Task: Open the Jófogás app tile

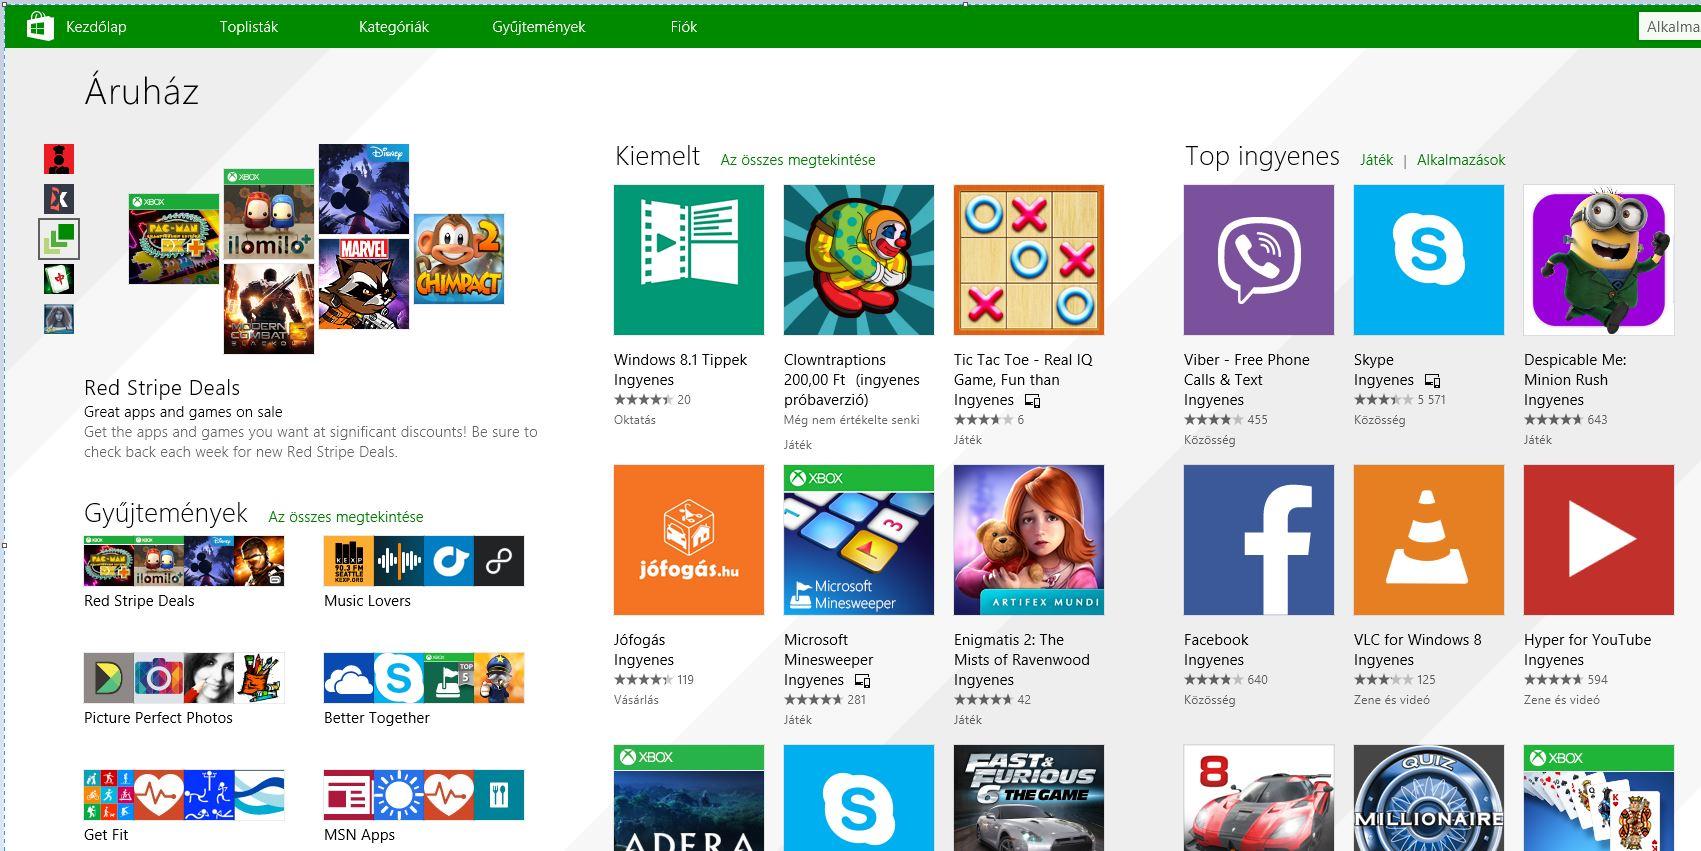Action: tap(689, 540)
